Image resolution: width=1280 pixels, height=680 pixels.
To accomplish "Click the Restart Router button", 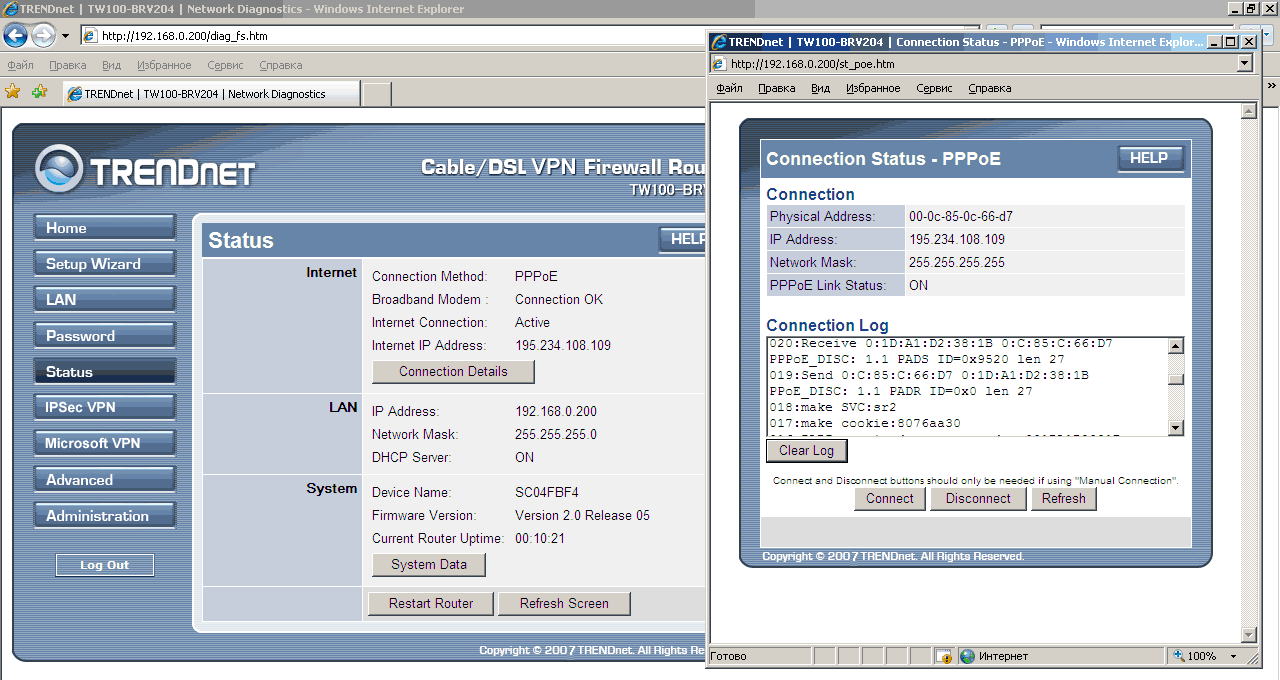I will [x=432, y=604].
